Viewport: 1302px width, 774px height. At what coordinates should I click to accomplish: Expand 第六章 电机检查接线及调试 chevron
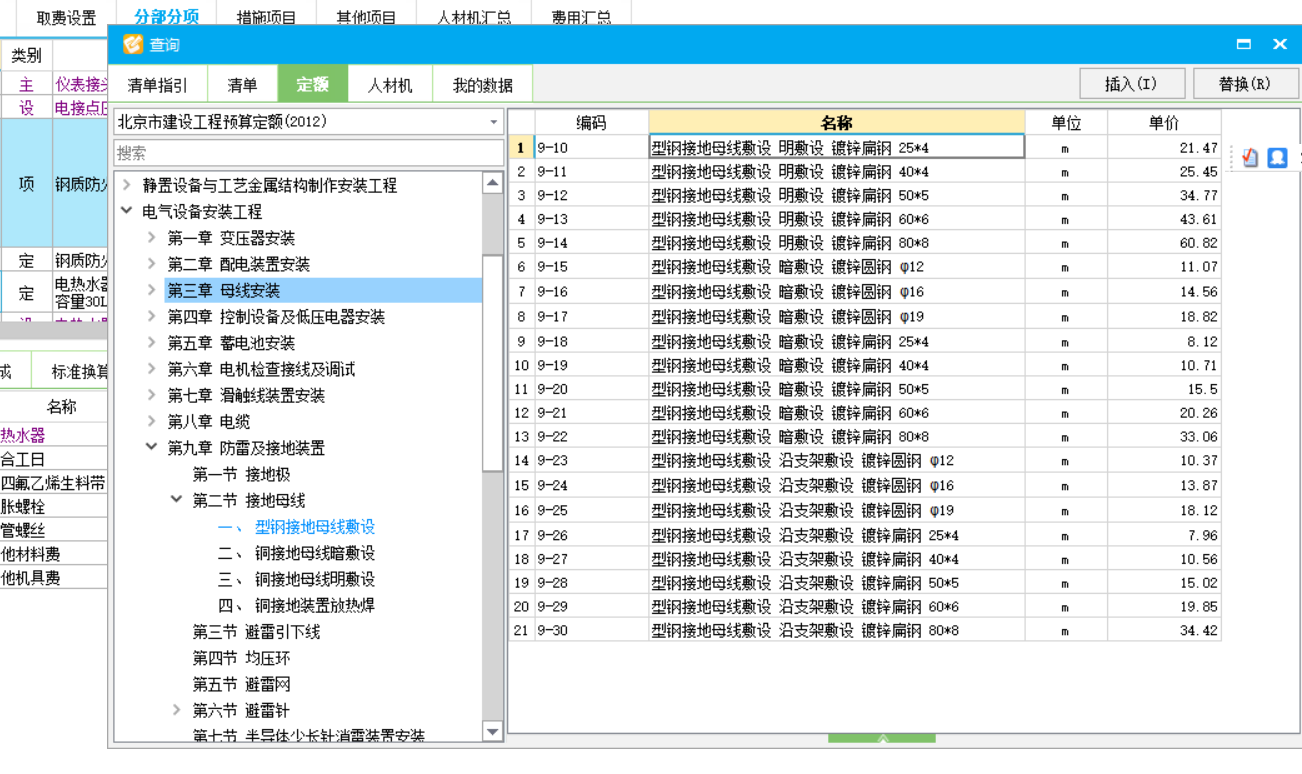(152, 369)
